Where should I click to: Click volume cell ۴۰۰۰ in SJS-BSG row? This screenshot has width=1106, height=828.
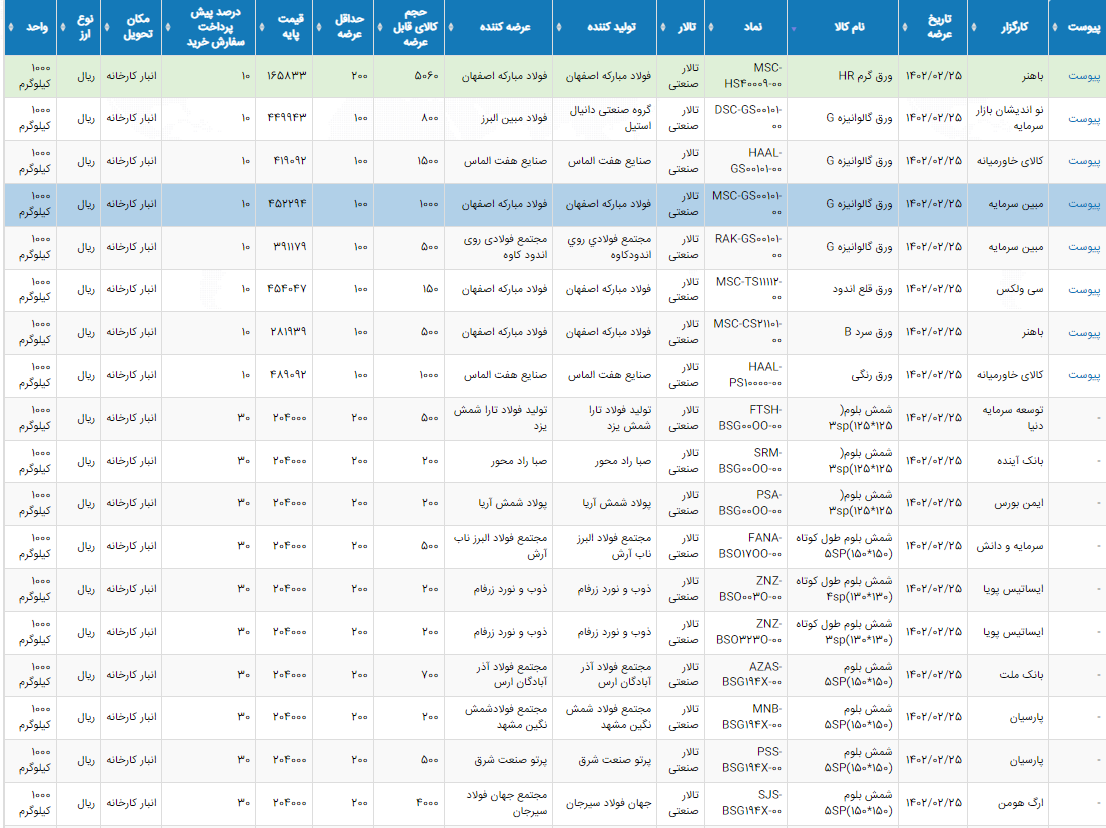409,803
